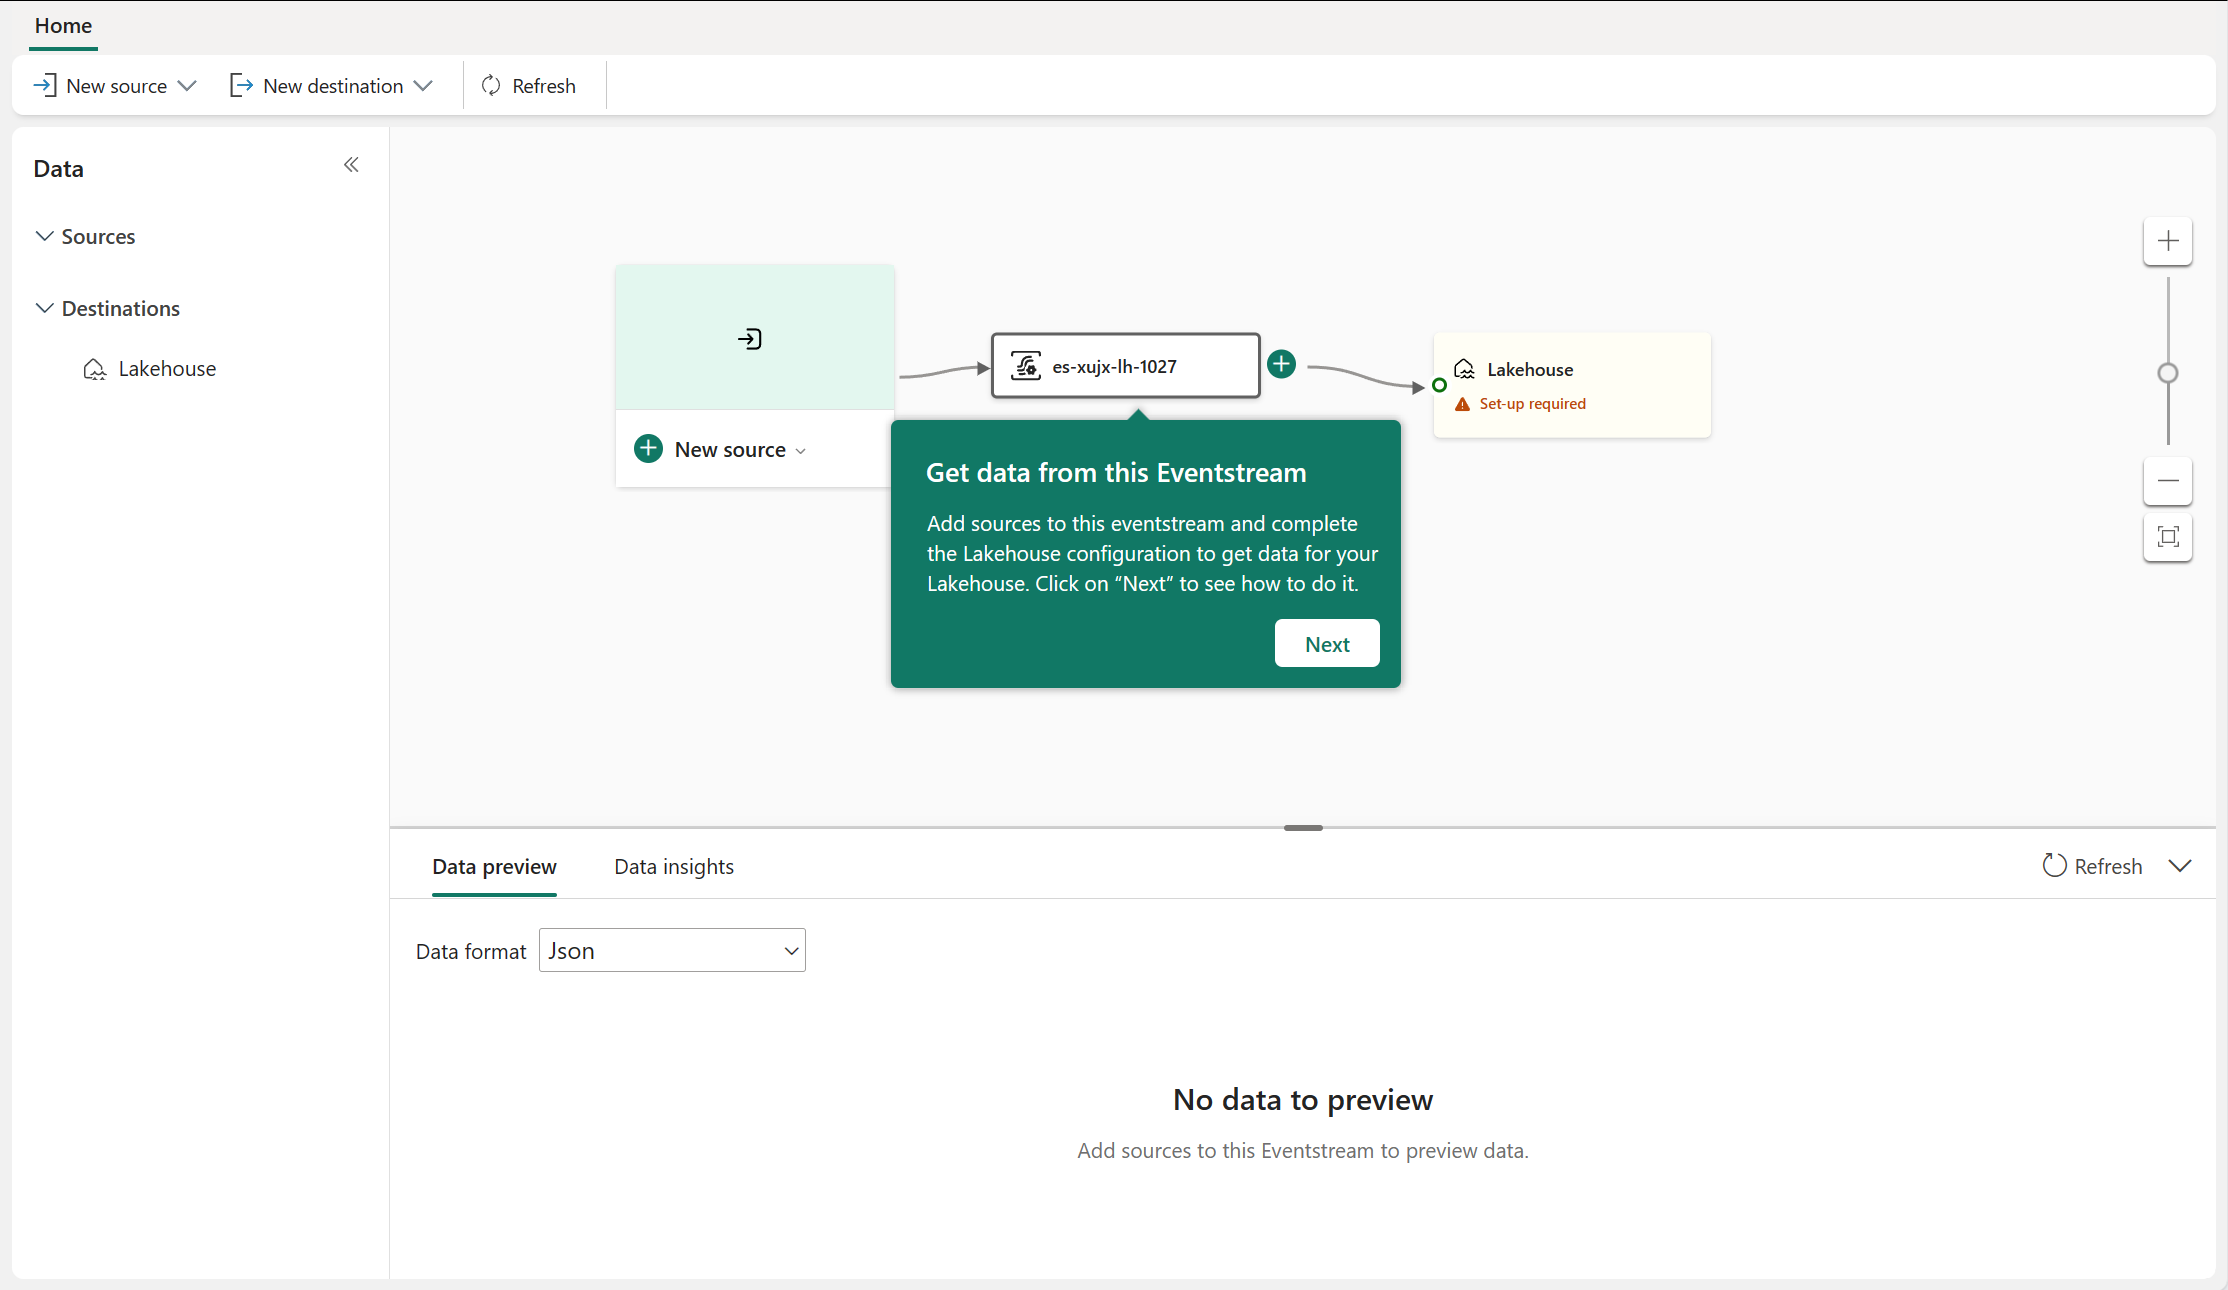Image resolution: width=2228 pixels, height=1290 pixels.
Task: Click the canvas zoom out minus icon
Action: [2168, 481]
